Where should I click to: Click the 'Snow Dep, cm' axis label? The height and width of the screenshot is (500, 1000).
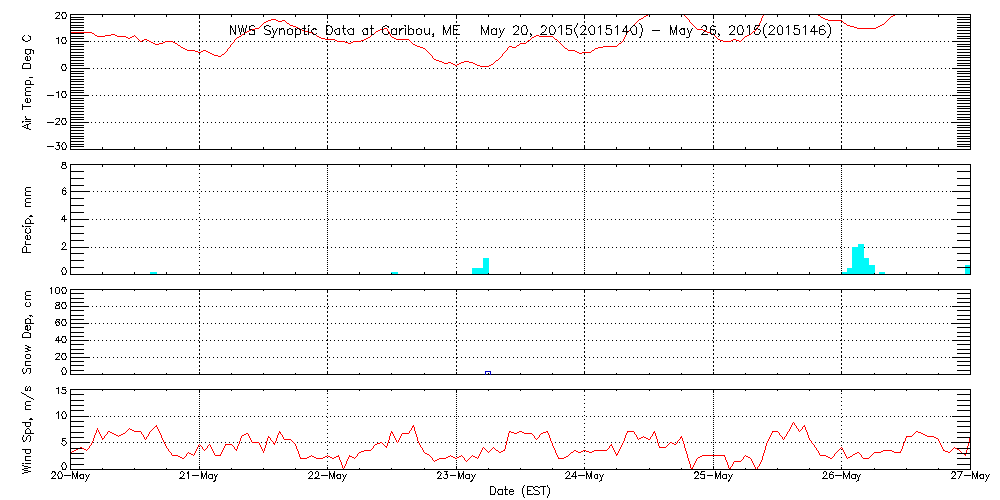[x=29, y=331]
